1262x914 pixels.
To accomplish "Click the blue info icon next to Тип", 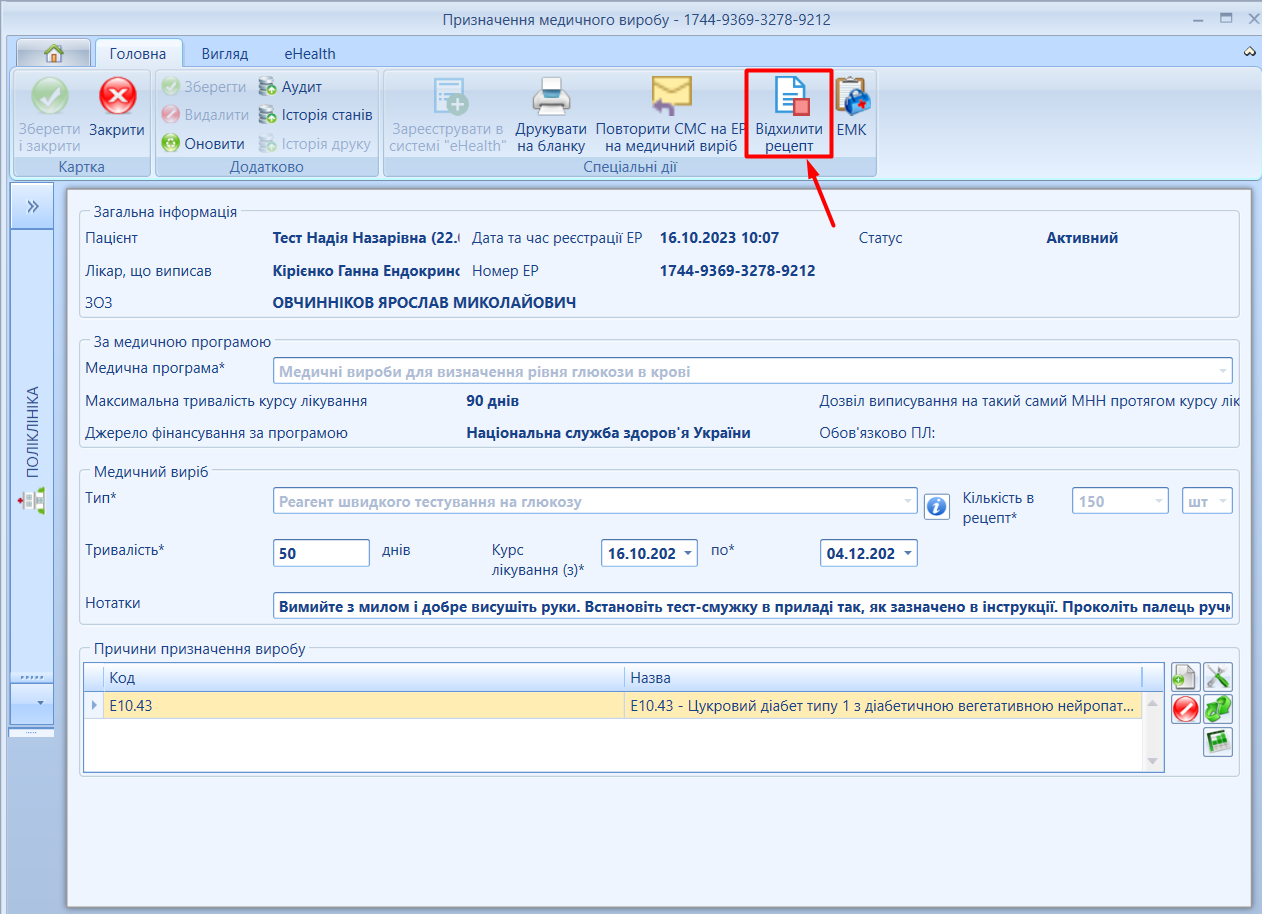I will click(x=936, y=506).
